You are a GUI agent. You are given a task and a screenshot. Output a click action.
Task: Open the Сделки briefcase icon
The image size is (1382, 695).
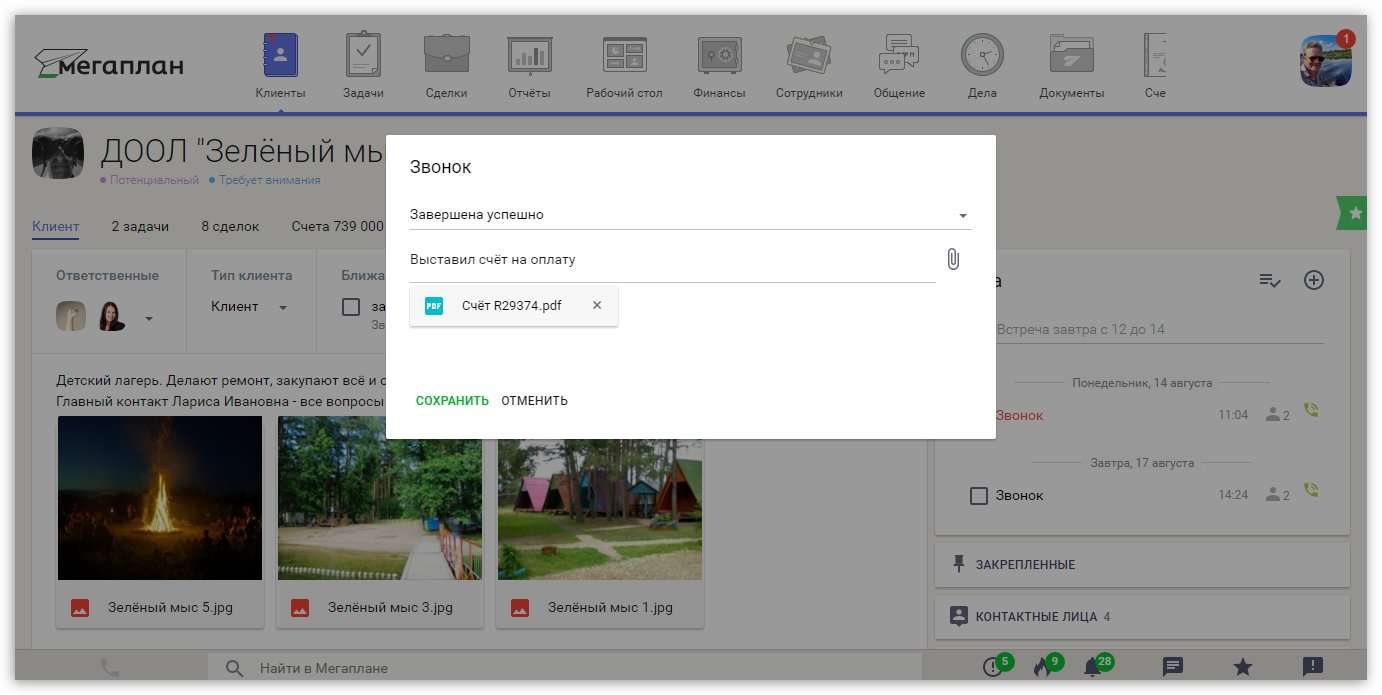click(x=446, y=54)
